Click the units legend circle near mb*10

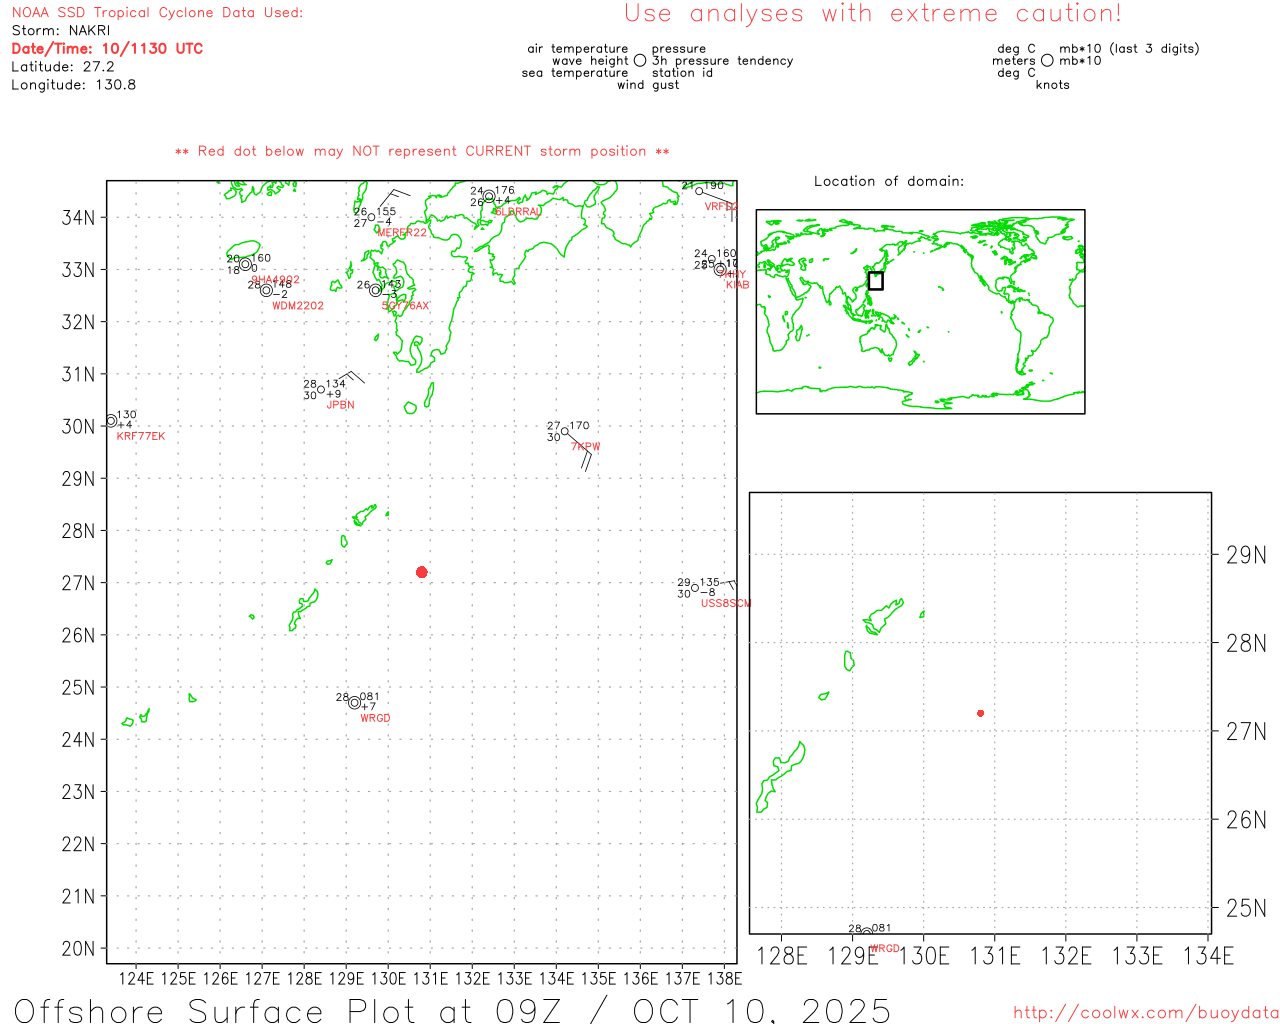pyautogui.click(x=1047, y=61)
